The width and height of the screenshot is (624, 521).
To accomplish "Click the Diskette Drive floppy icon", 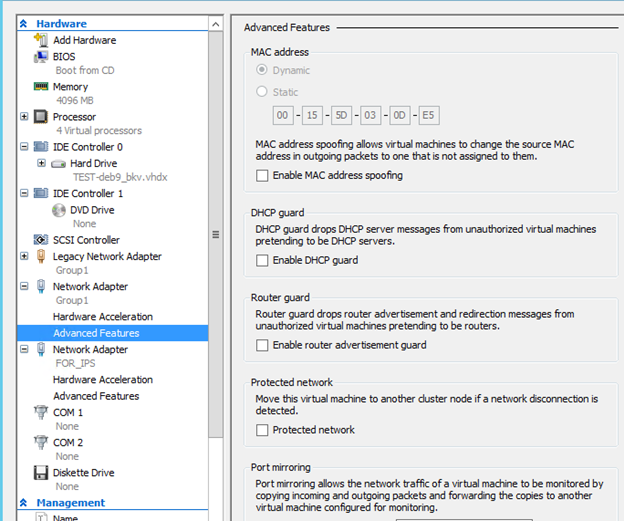I will [x=41, y=472].
